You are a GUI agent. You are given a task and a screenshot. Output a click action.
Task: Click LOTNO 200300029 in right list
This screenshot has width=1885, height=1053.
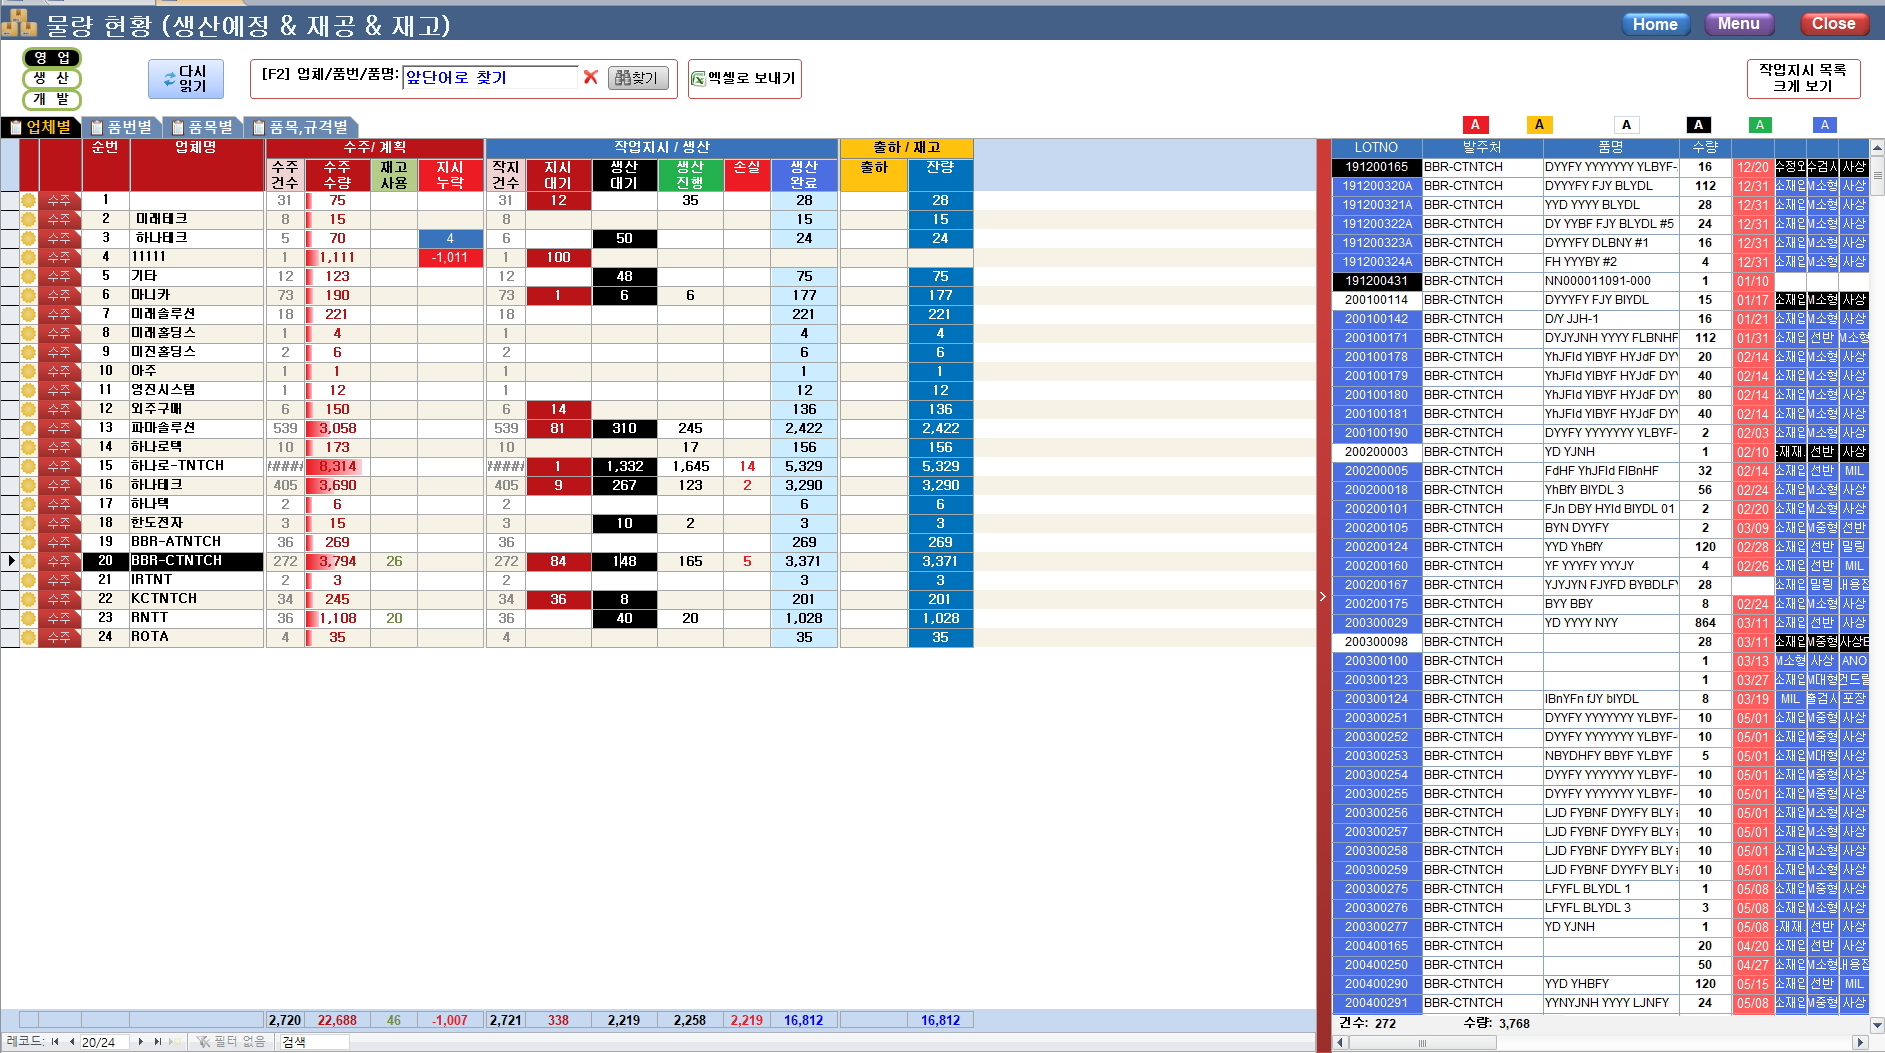point(1376,623)
